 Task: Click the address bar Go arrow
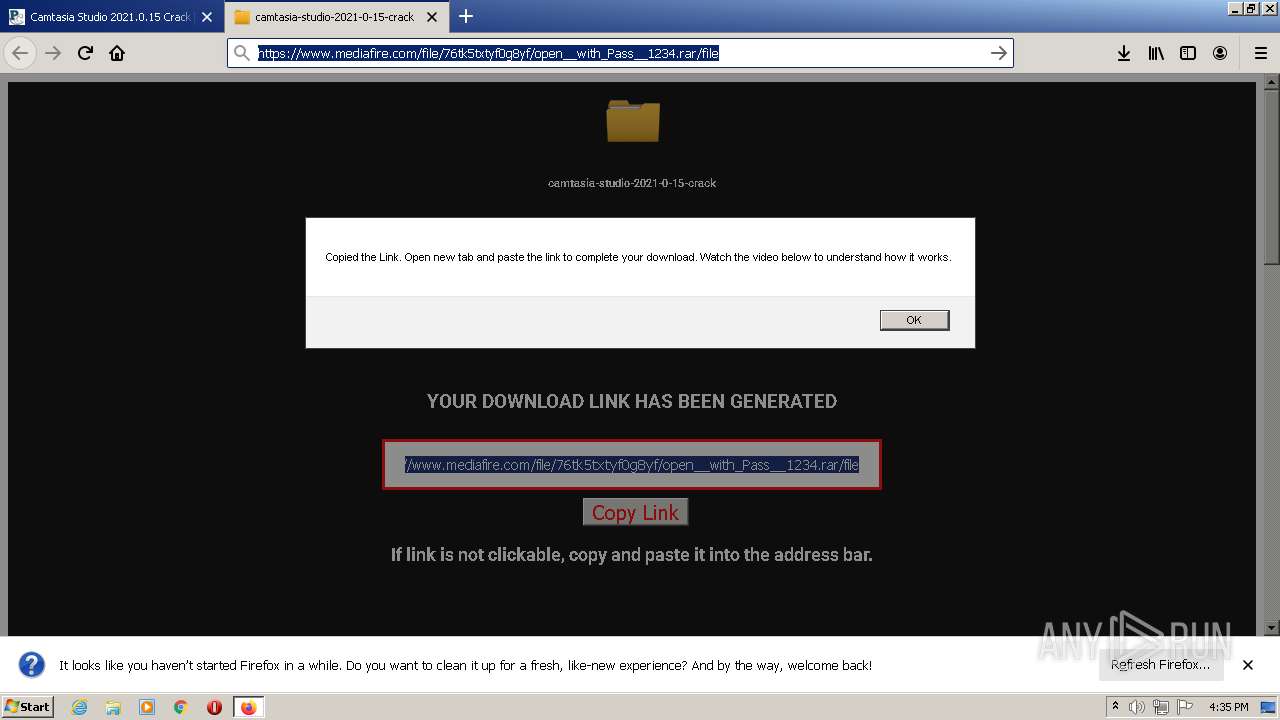[998, 53]
